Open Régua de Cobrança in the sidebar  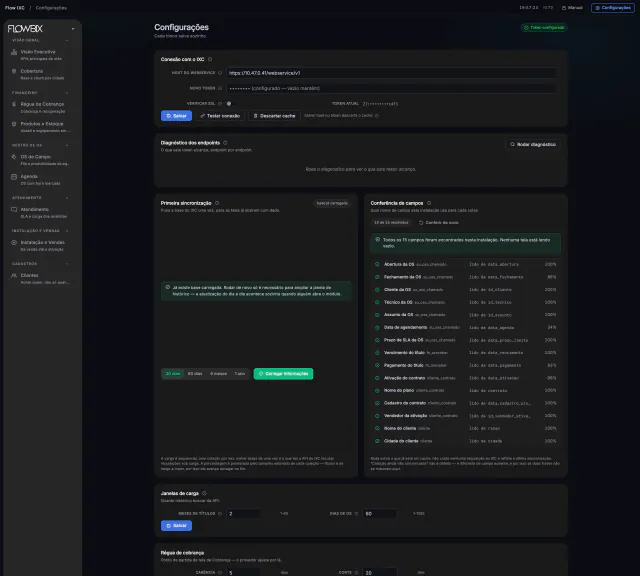point(40,107)
